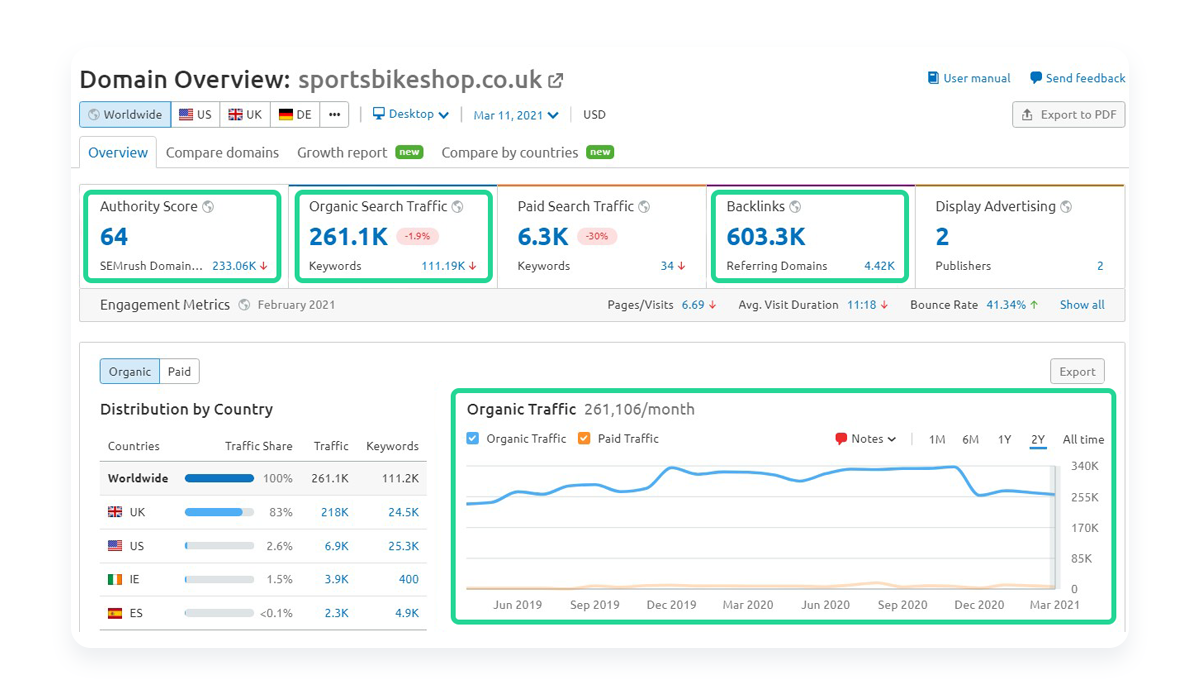Click the globe icon next to Backlinks
This screenshot has height=700, width=1200.
(x=795, y=207)
